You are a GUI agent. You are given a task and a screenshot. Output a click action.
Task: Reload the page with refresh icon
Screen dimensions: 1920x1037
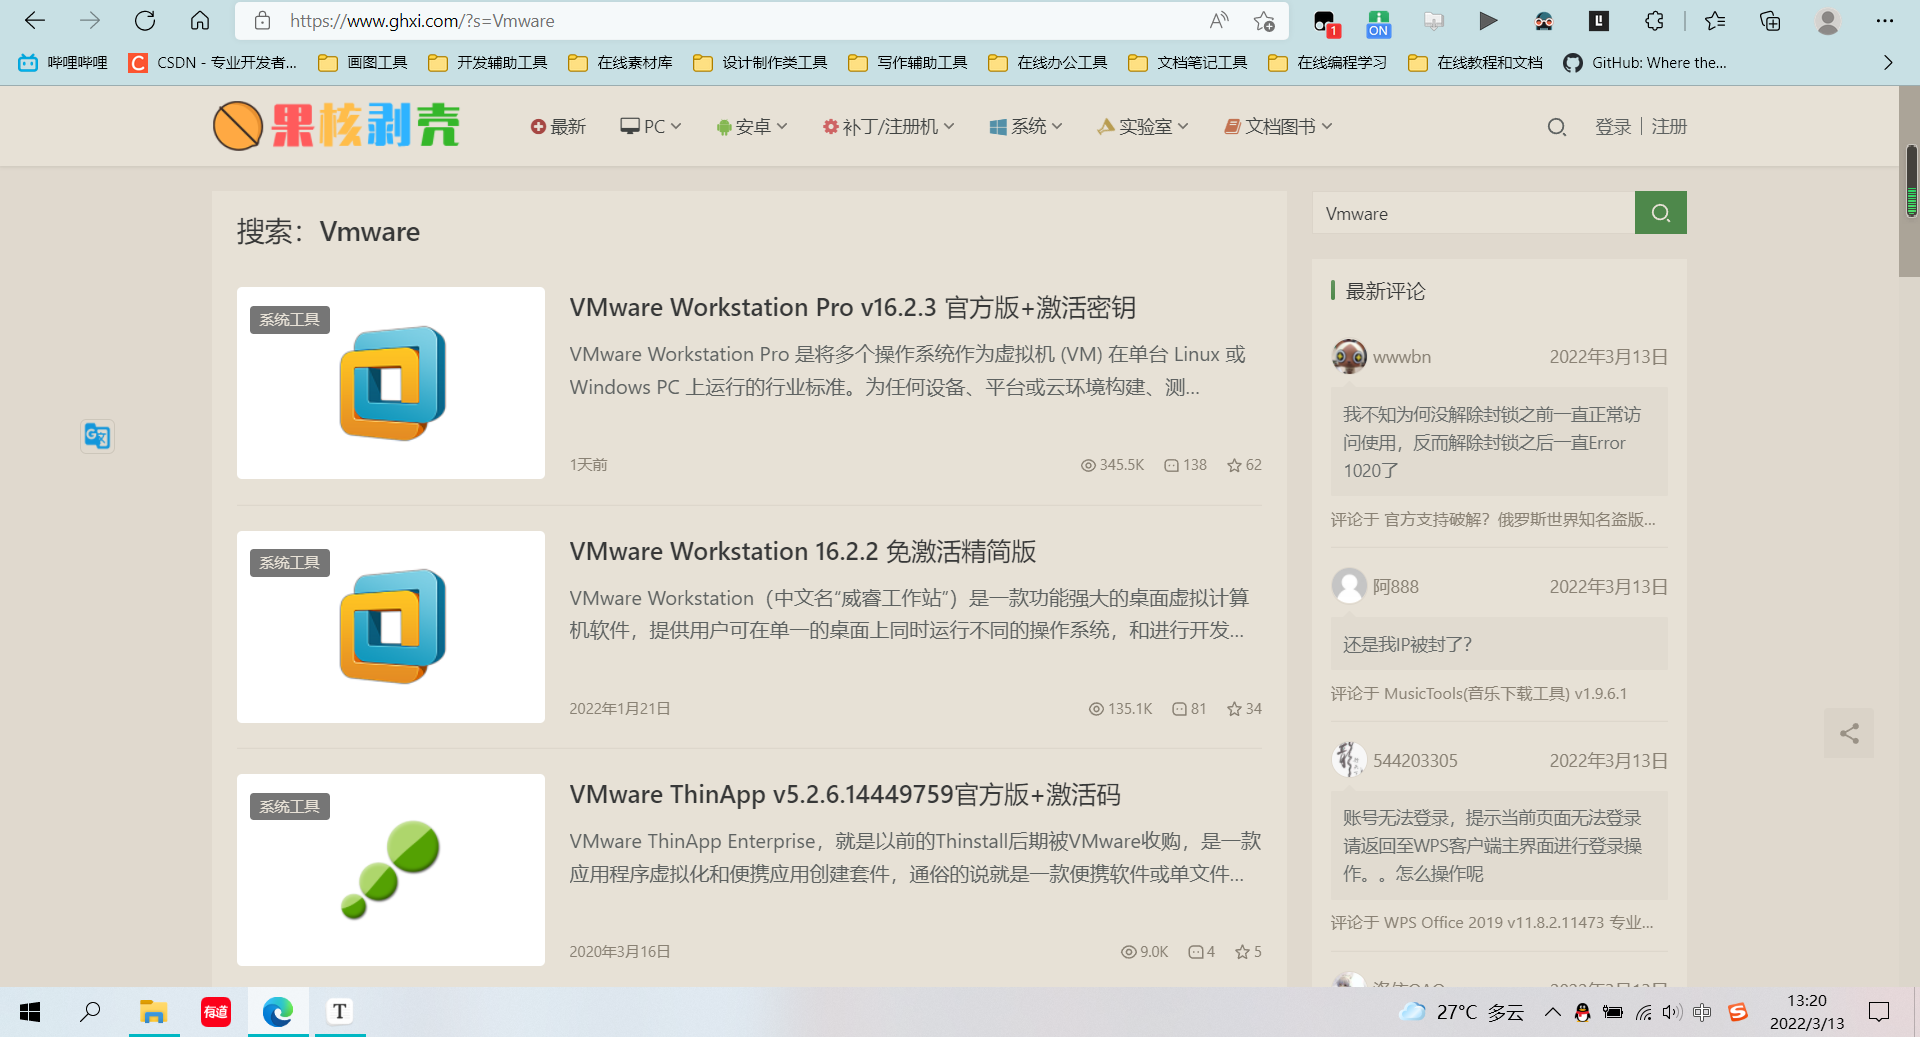pyautogui.click(x=145, y=20)
